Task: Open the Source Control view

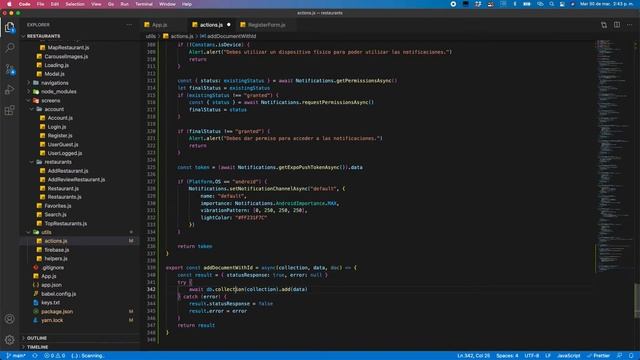Action: click(9, 69)
